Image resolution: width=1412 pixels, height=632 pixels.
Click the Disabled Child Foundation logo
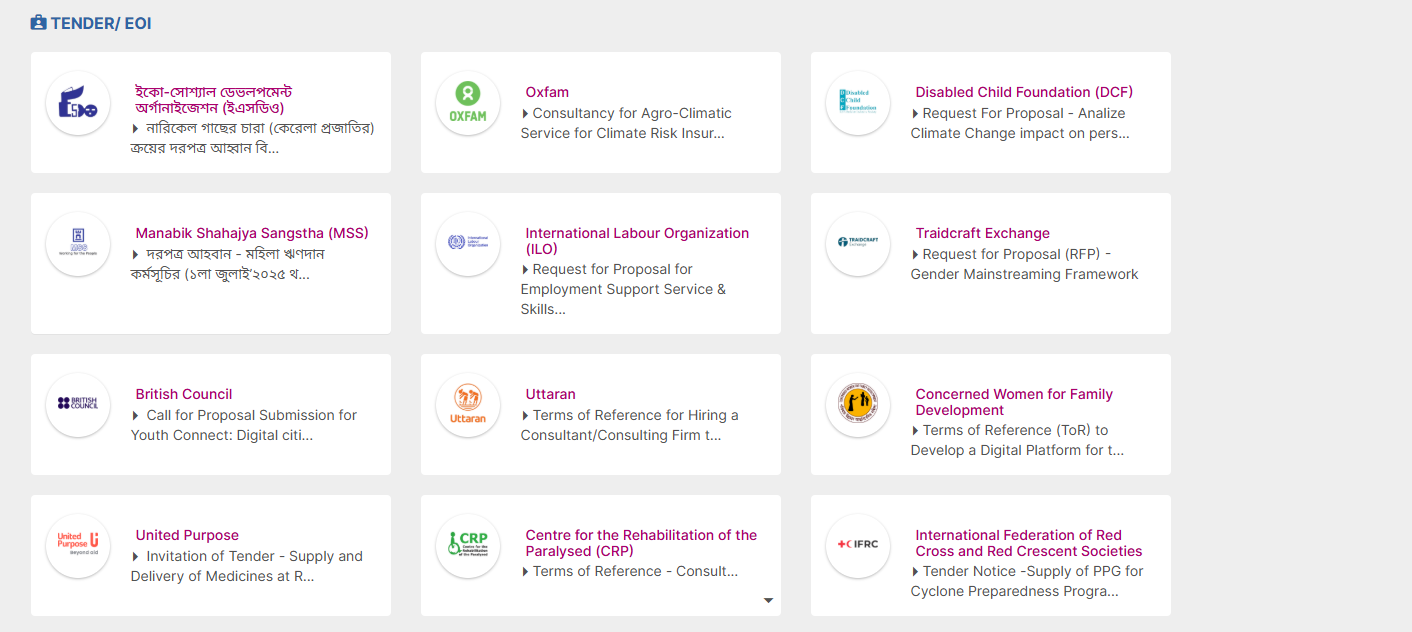coord(858,103)
